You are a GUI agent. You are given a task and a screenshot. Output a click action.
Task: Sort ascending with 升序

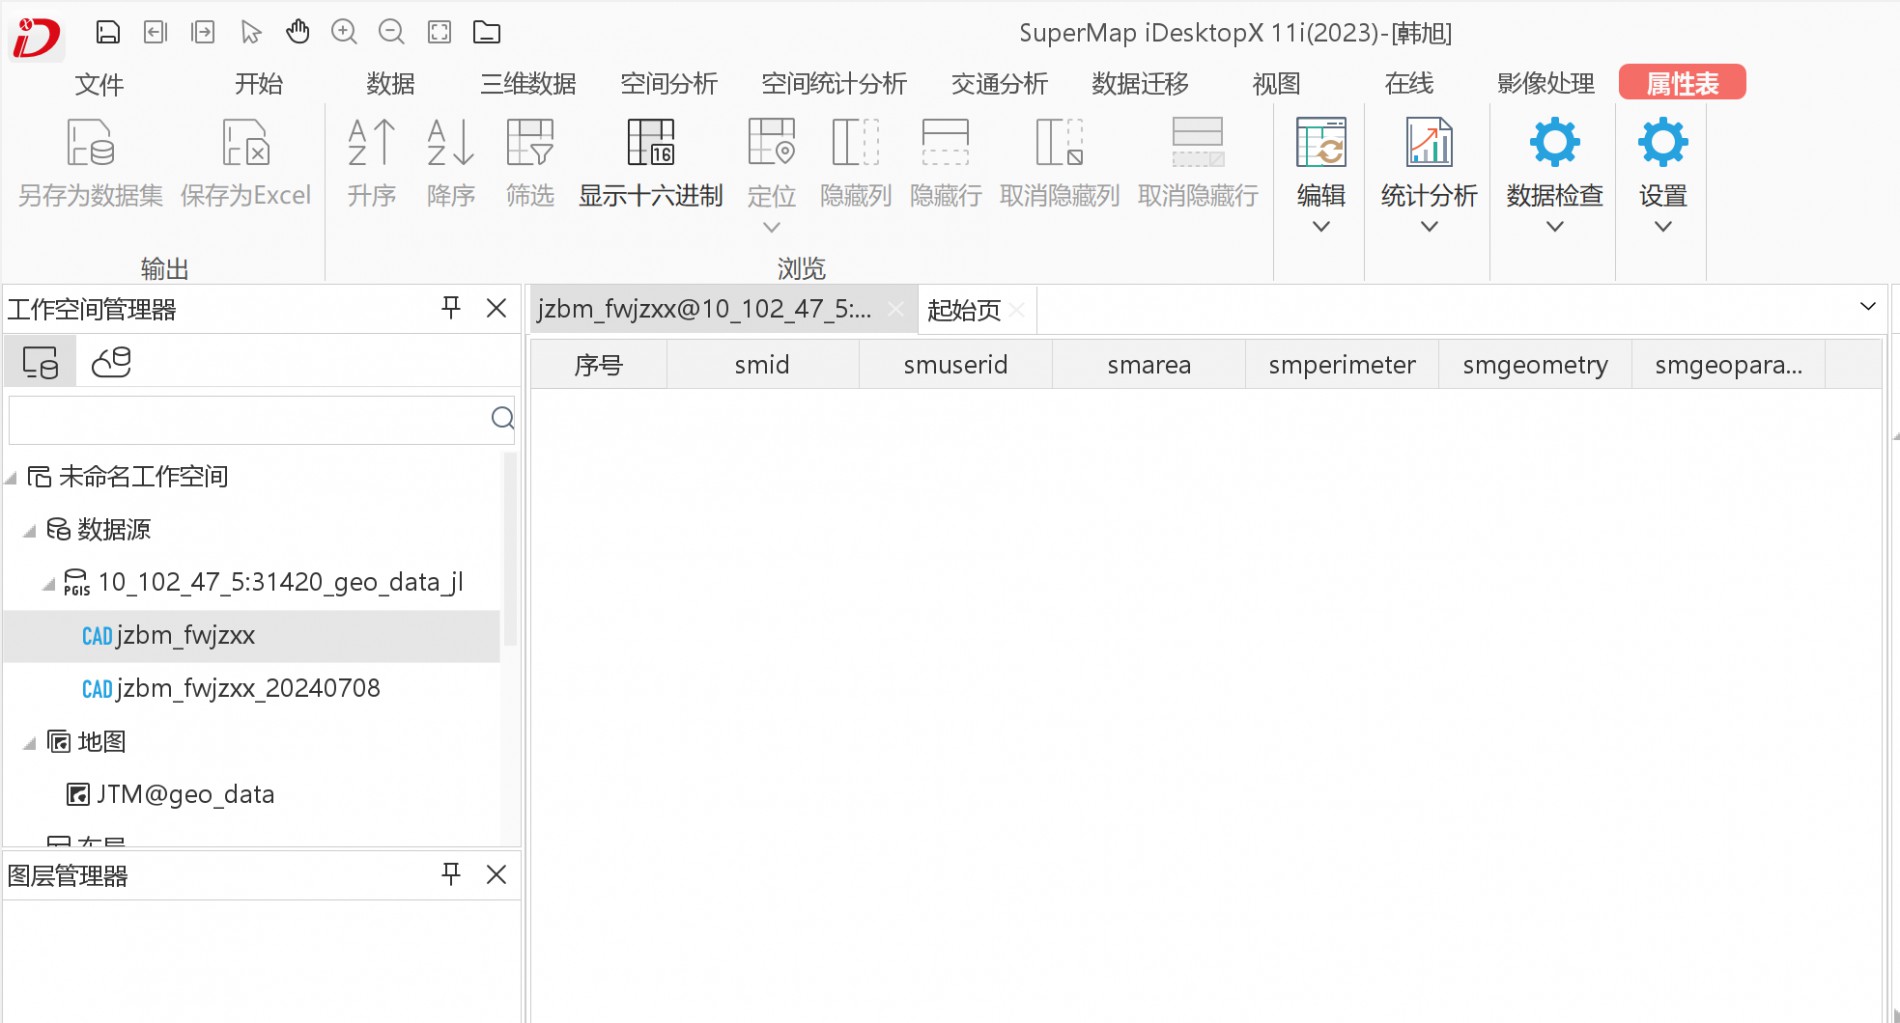372,163
